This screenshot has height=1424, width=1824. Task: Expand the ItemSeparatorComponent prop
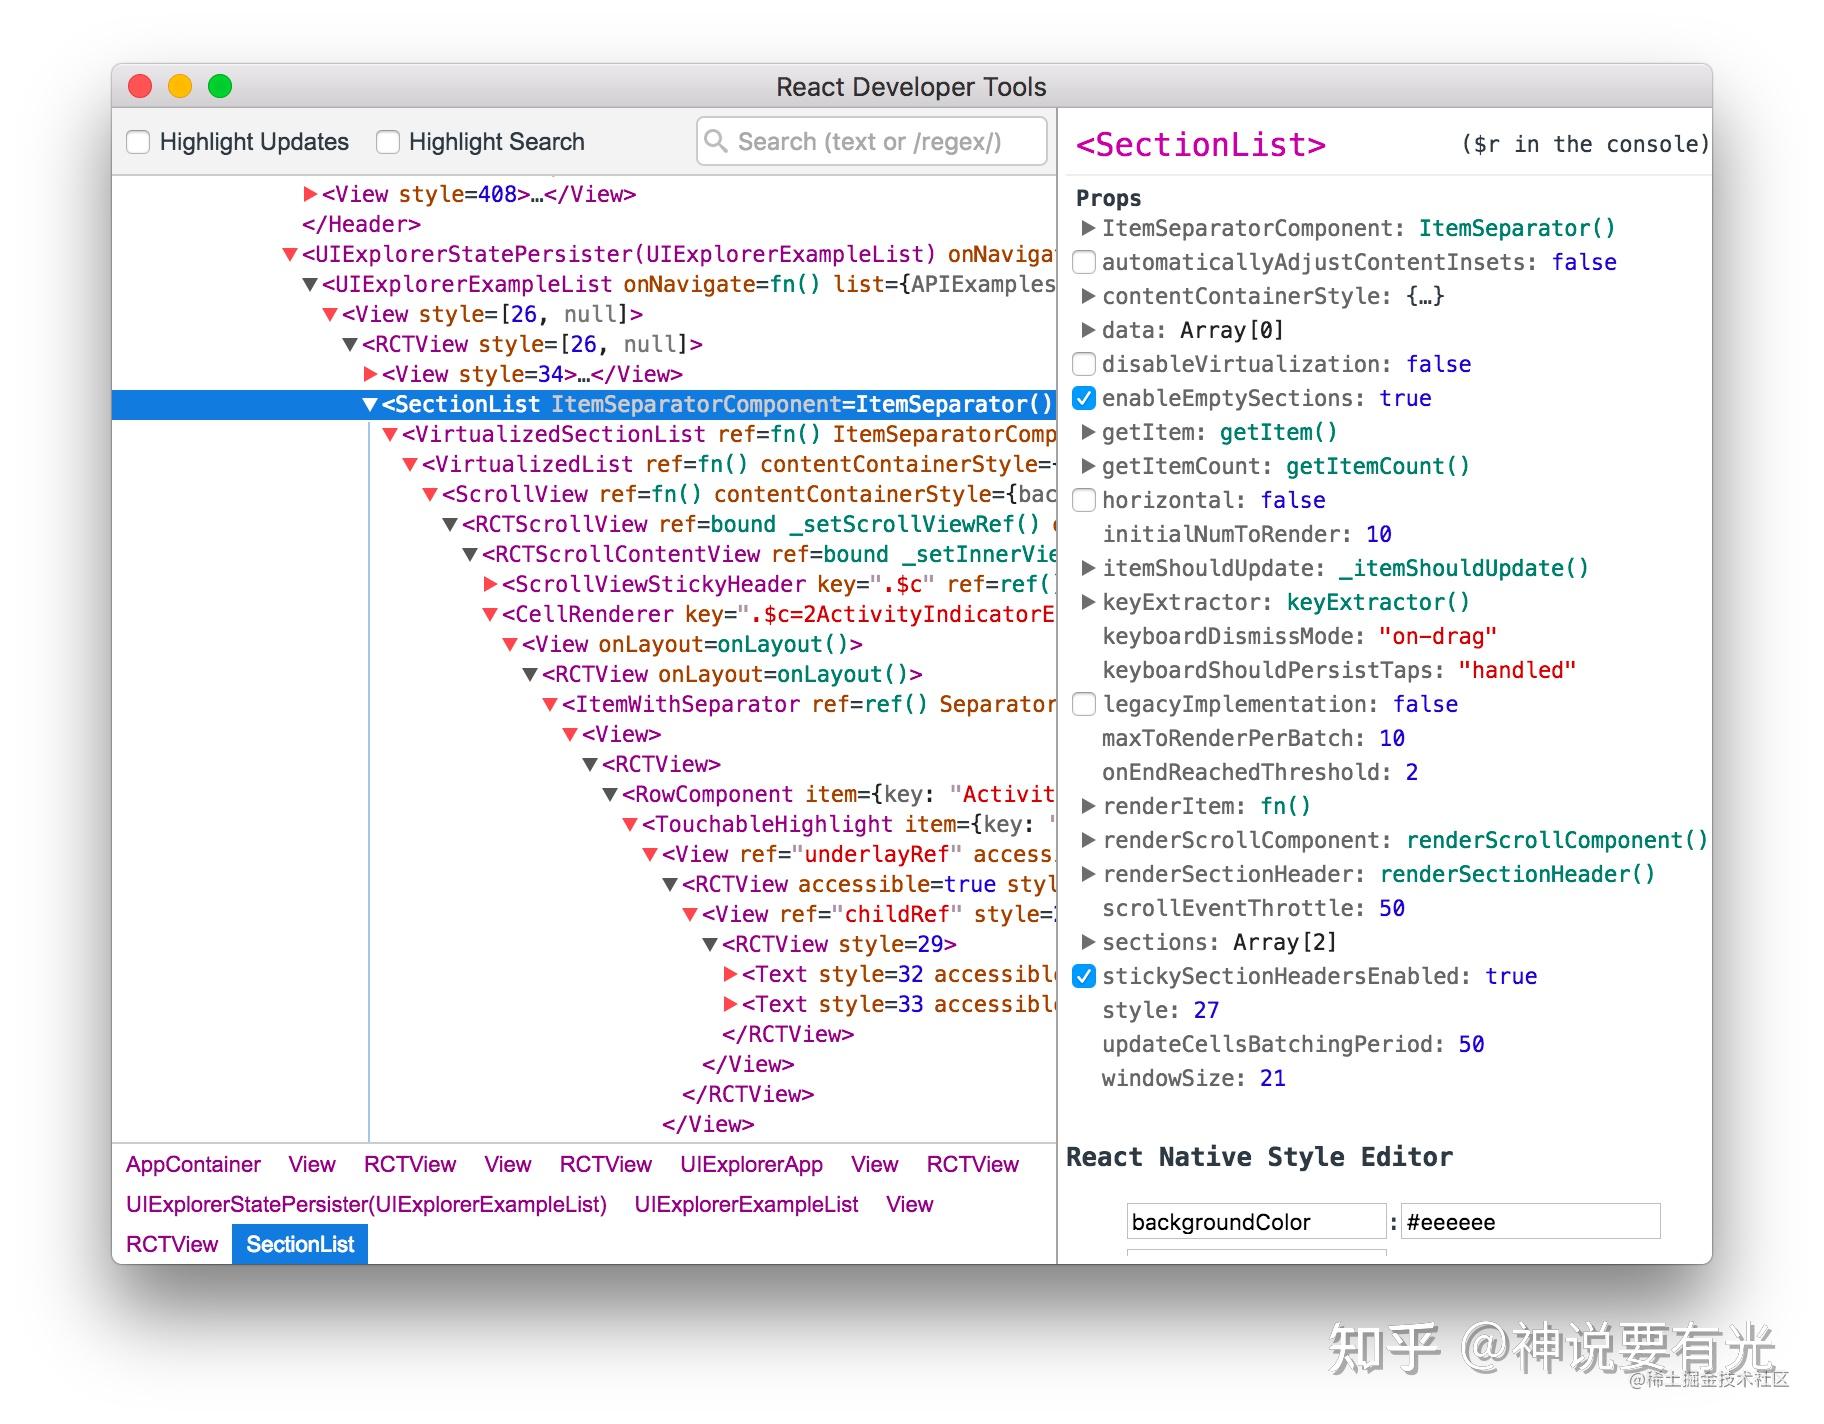tap(1088, 228)
